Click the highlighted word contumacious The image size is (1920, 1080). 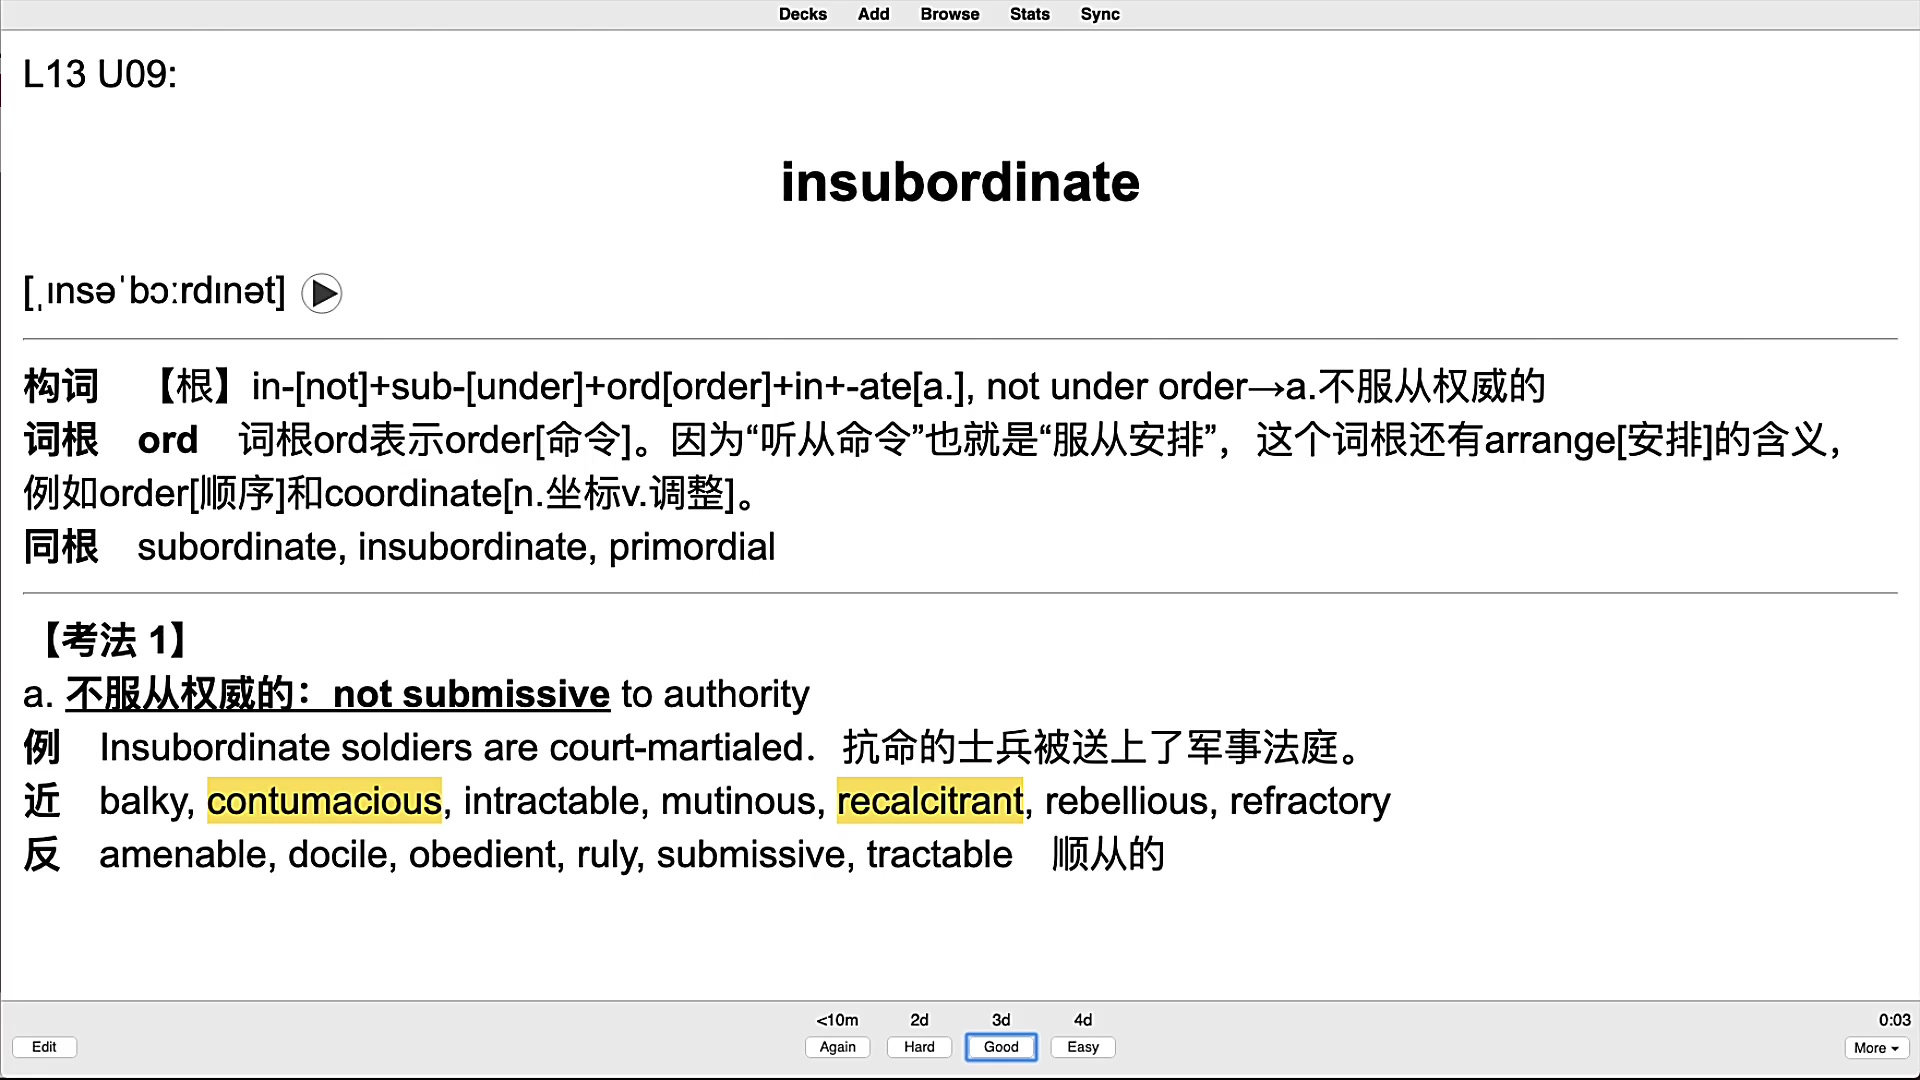point(324,801)
